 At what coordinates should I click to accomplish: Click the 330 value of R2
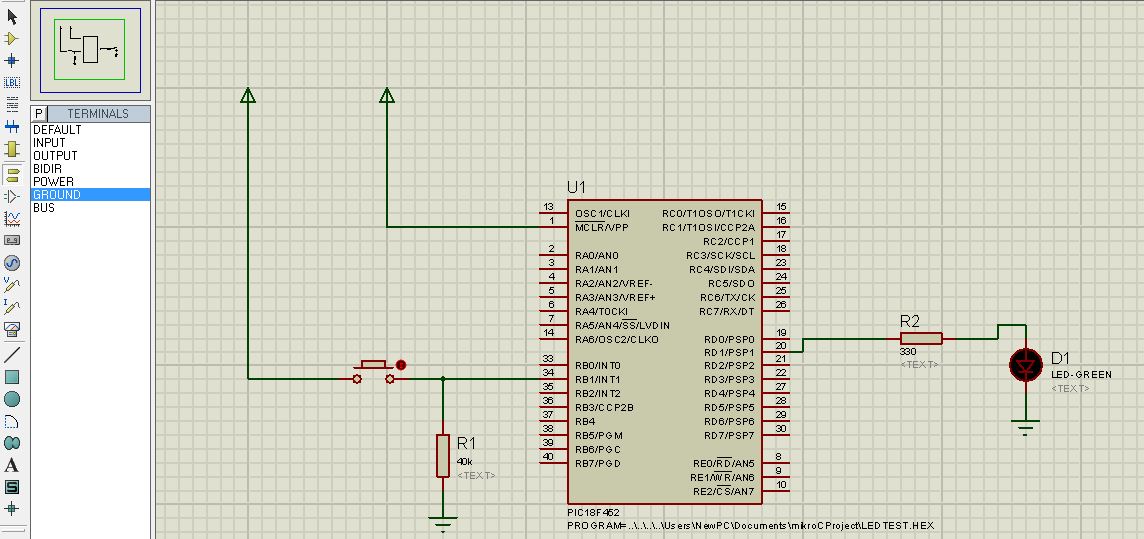pos(908,352)
